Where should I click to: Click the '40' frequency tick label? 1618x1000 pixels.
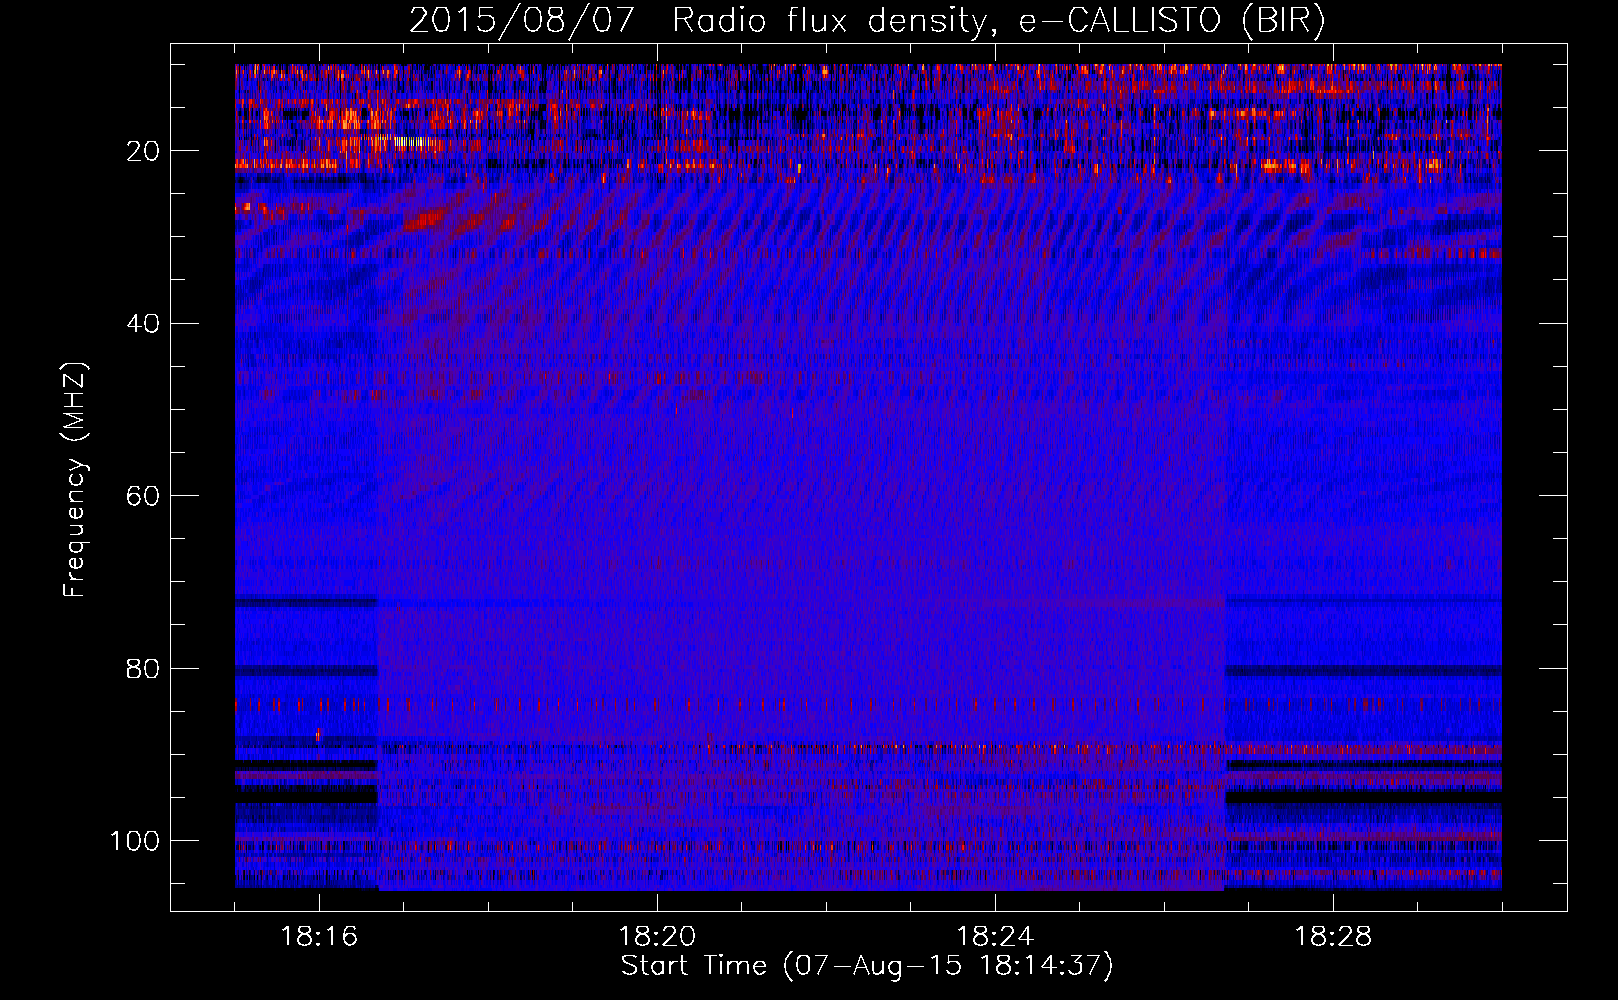pyautogui.click(x=144, y=324)
